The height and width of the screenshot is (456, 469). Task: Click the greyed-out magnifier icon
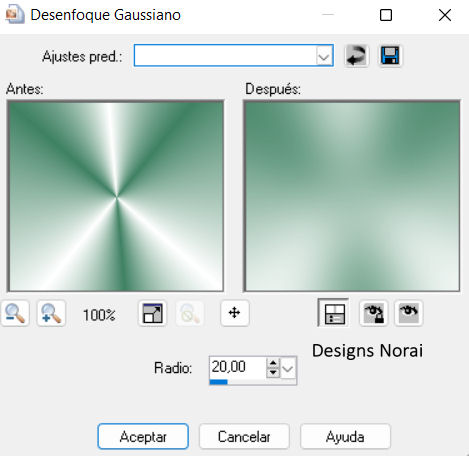(x=190, y=313)
